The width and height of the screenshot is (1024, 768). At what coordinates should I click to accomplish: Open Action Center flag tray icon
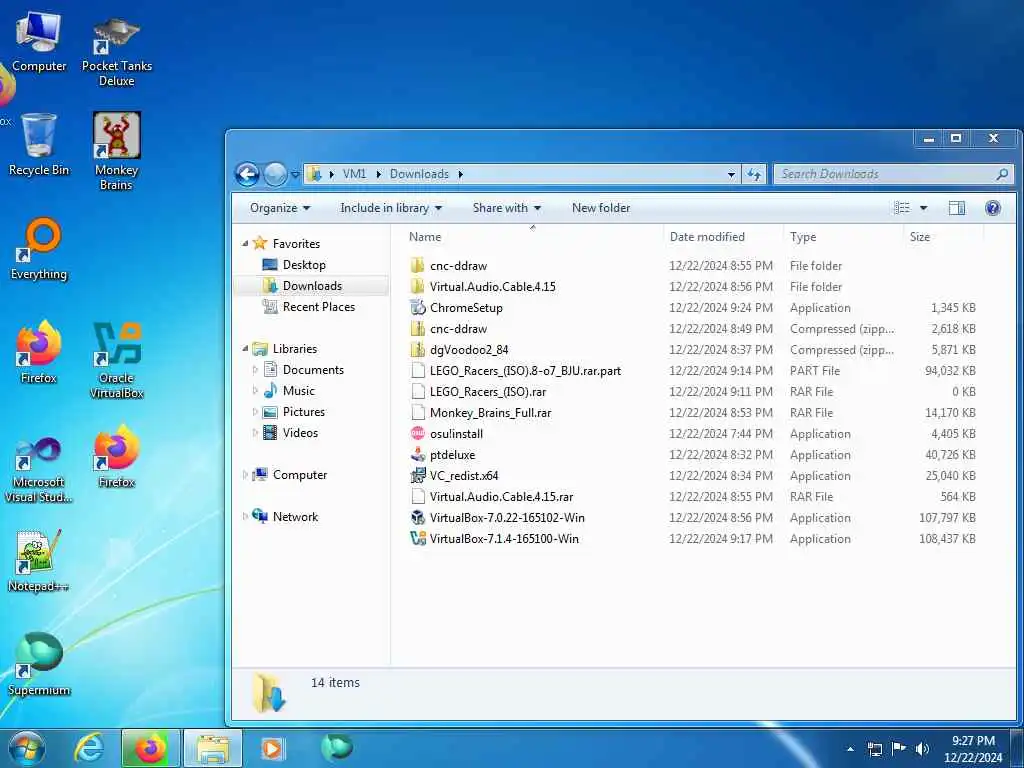(x=899, y=749)
